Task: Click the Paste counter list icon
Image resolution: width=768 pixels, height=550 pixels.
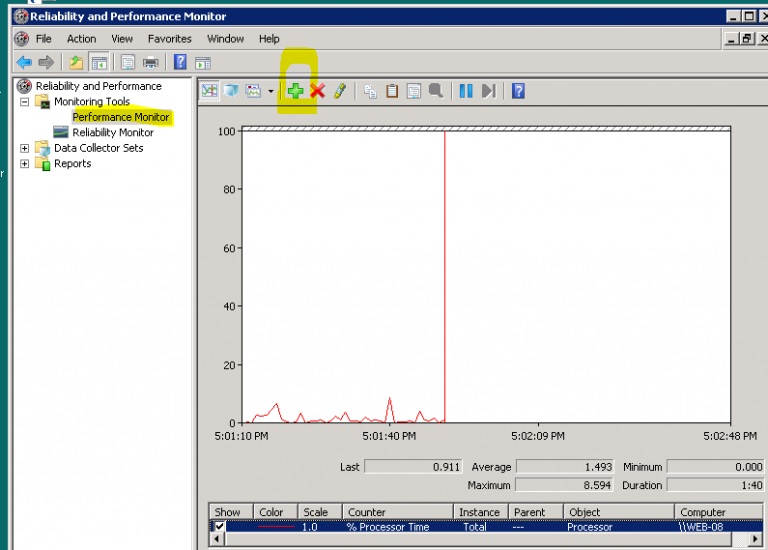Action: (x=392, y=91)
